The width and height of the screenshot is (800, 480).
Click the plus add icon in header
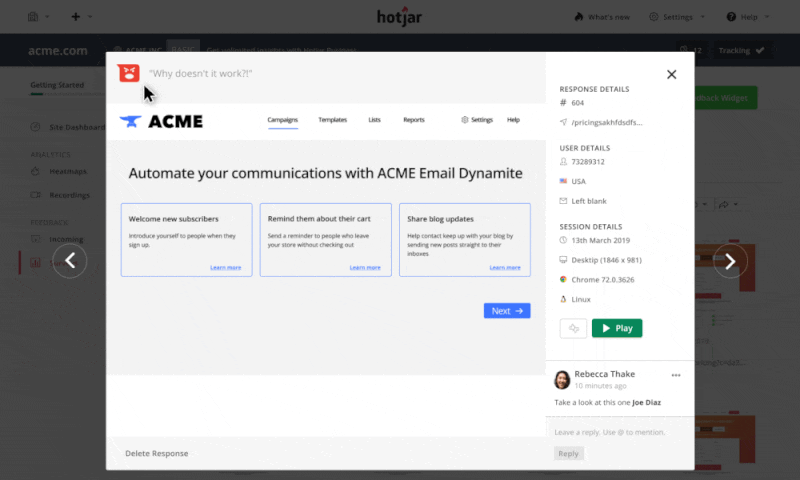pyautogui.click(x=76, y=16)
